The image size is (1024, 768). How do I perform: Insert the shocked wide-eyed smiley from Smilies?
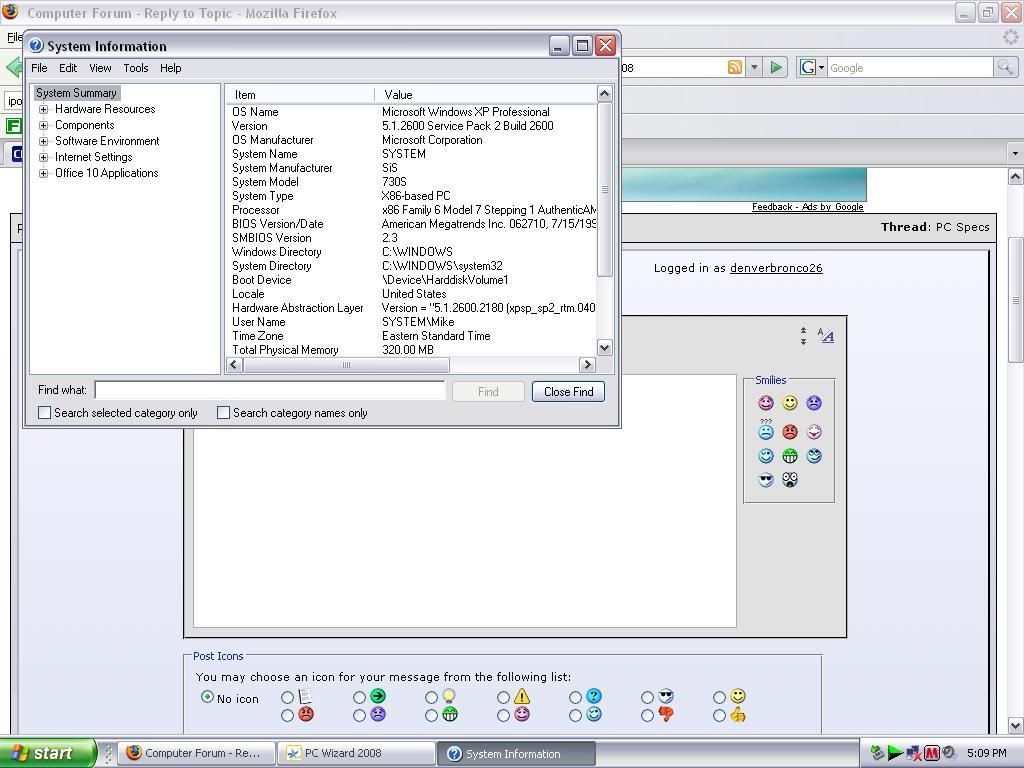point(790,480)
